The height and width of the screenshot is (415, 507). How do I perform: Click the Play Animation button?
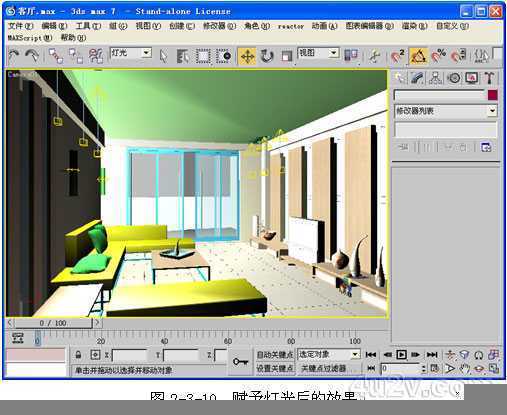point(401,355)
